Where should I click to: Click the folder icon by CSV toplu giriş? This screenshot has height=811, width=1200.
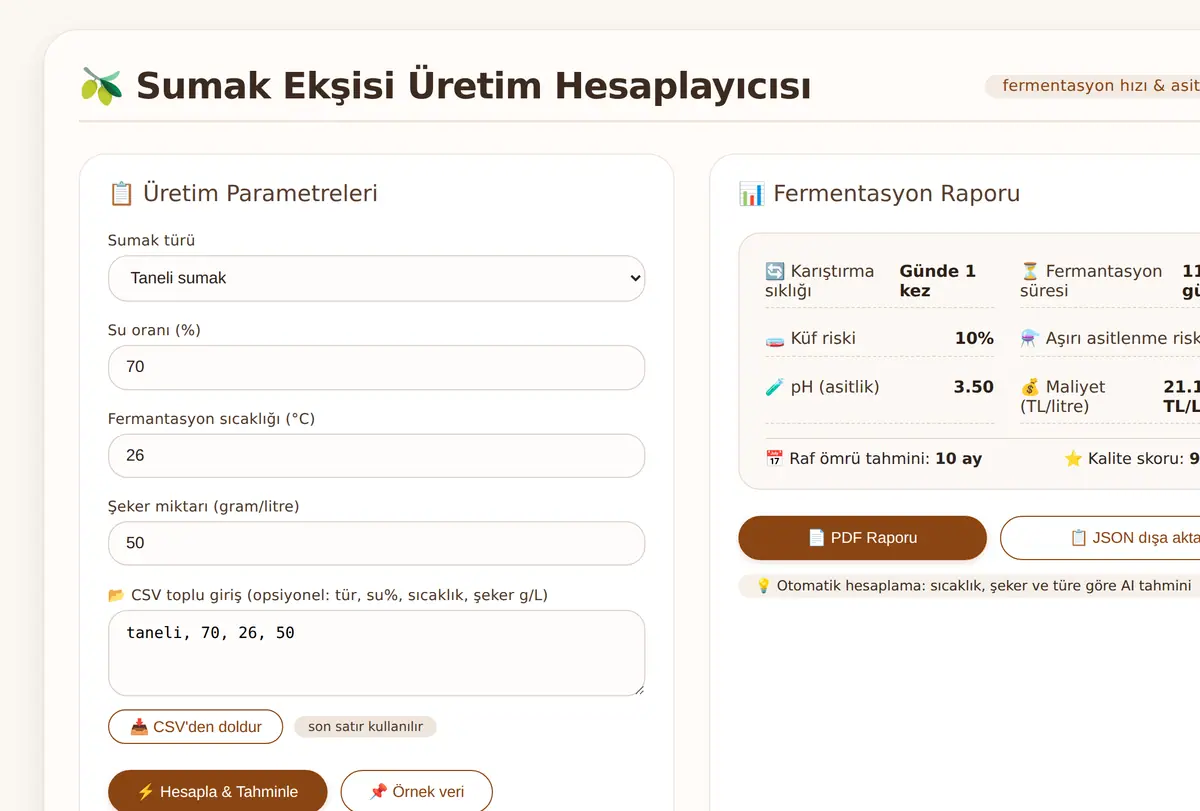pos(117,595)
